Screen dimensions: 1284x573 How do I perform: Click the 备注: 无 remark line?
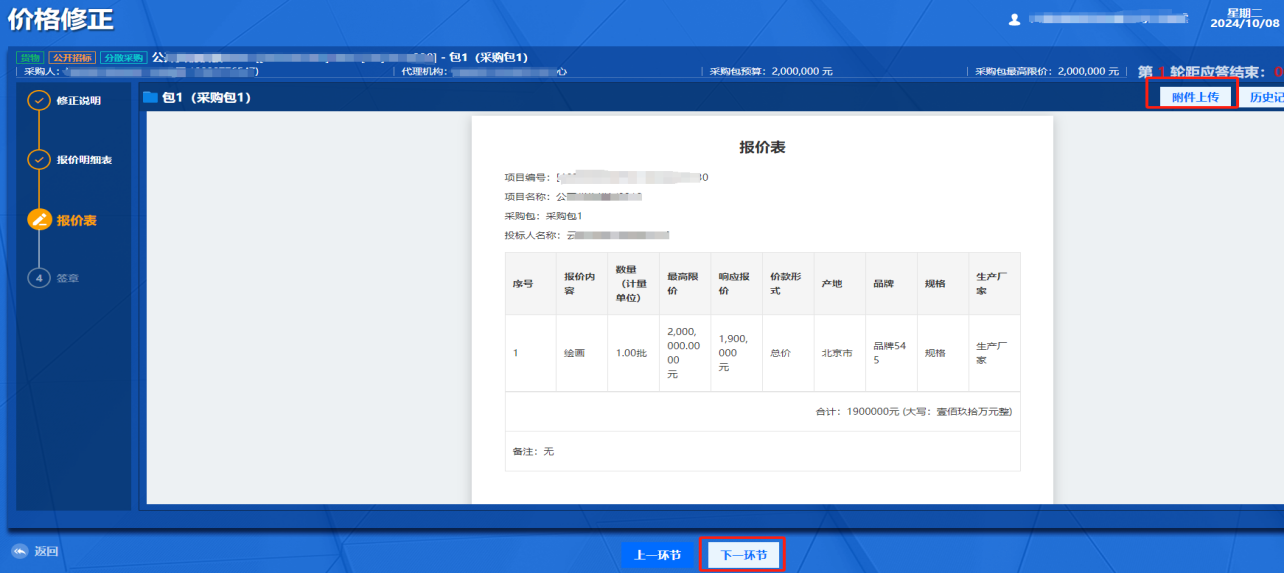(x=533, y=452)
